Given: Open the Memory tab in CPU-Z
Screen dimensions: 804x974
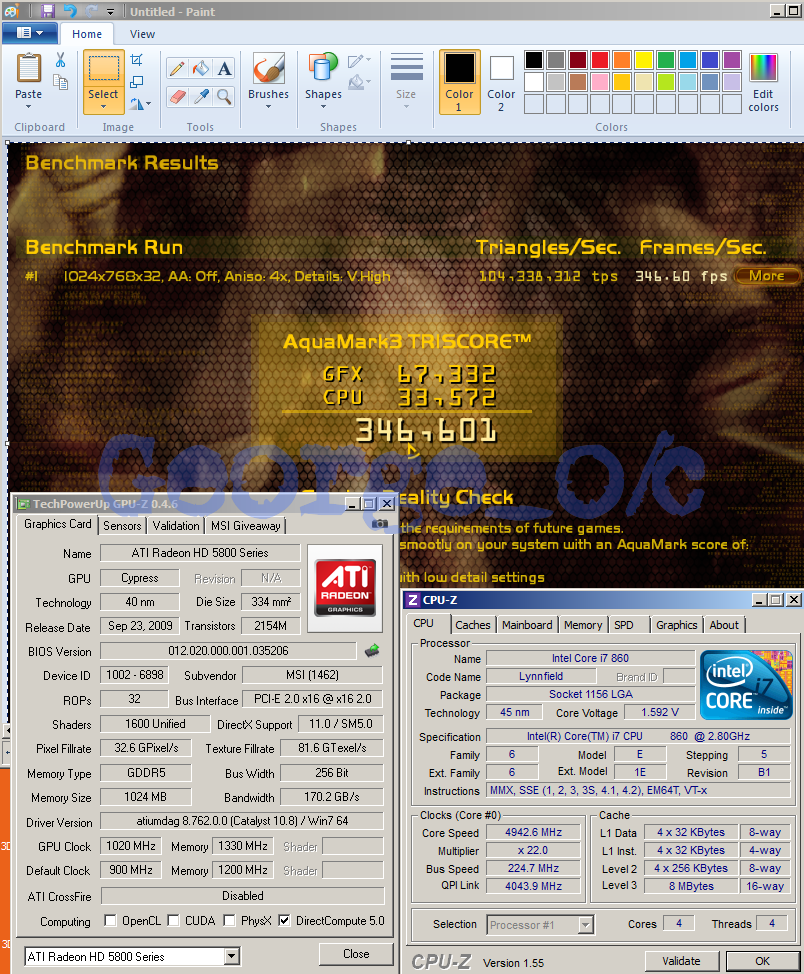Looking at the screenshot, I should tap(583, 625).
